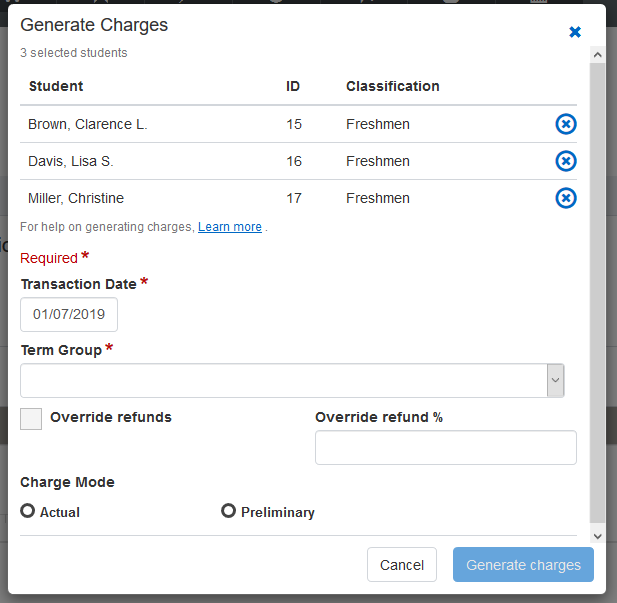
Task: Select the Actual charge mode
Action: pyautogui.click(x=28, y=511)
